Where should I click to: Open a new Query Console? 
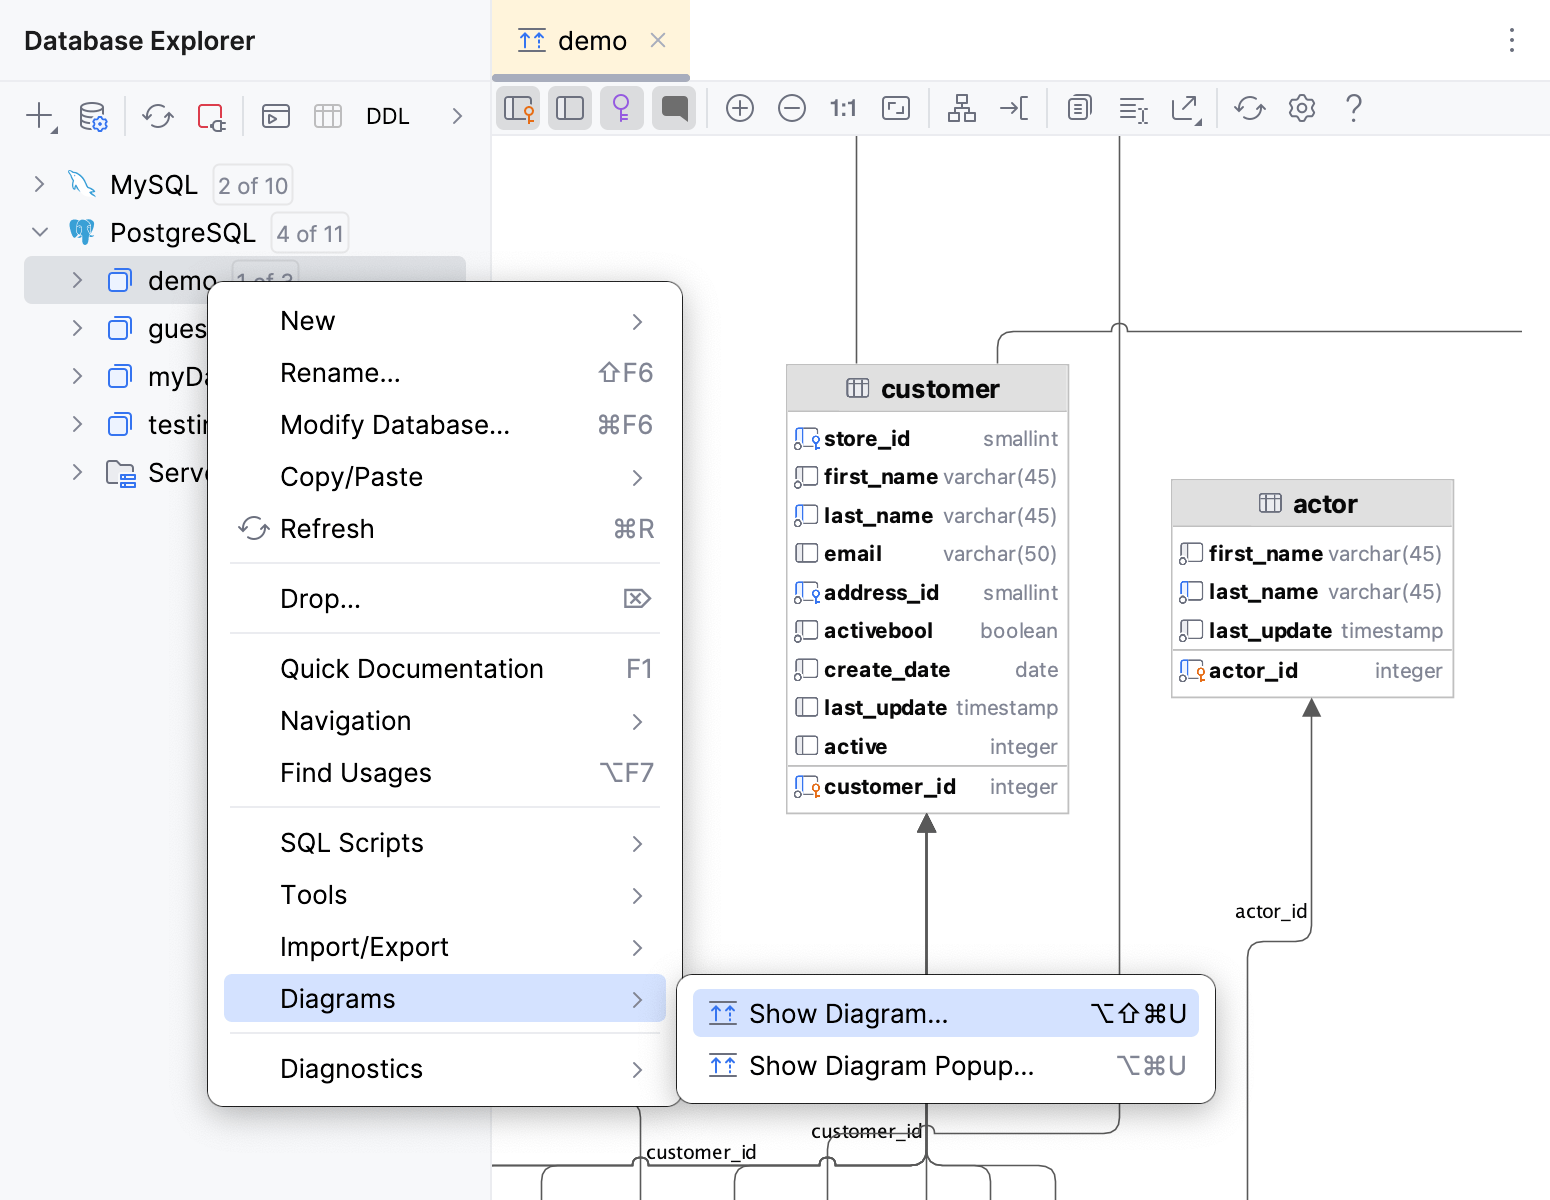point(275,116)
